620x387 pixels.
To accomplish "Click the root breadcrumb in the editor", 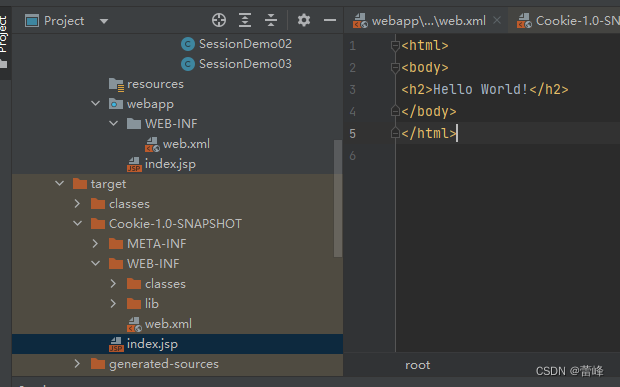I will pyautogui.click(x=418, y=365).
